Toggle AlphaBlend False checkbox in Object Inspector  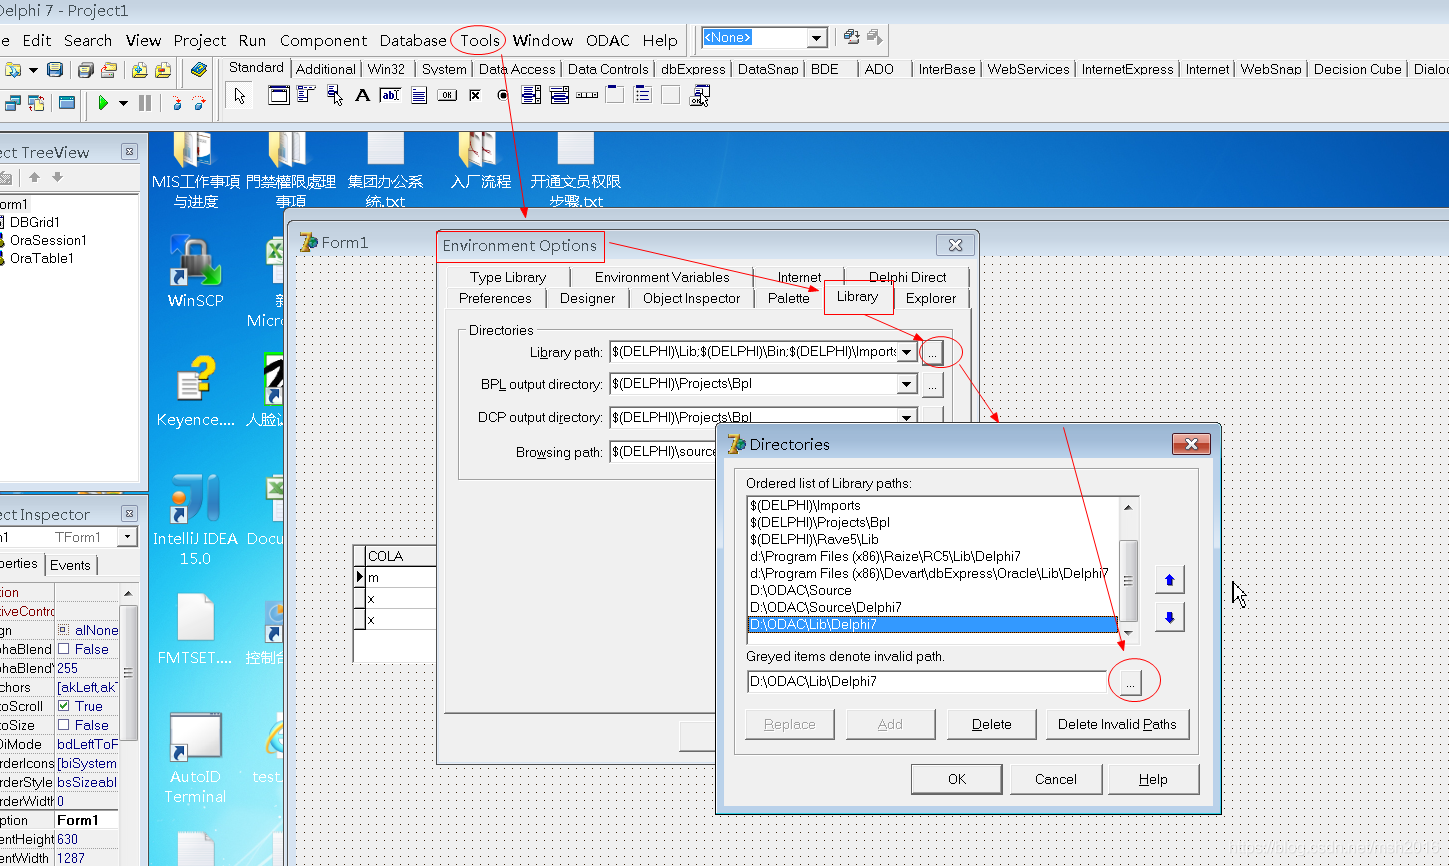point(64,649)
